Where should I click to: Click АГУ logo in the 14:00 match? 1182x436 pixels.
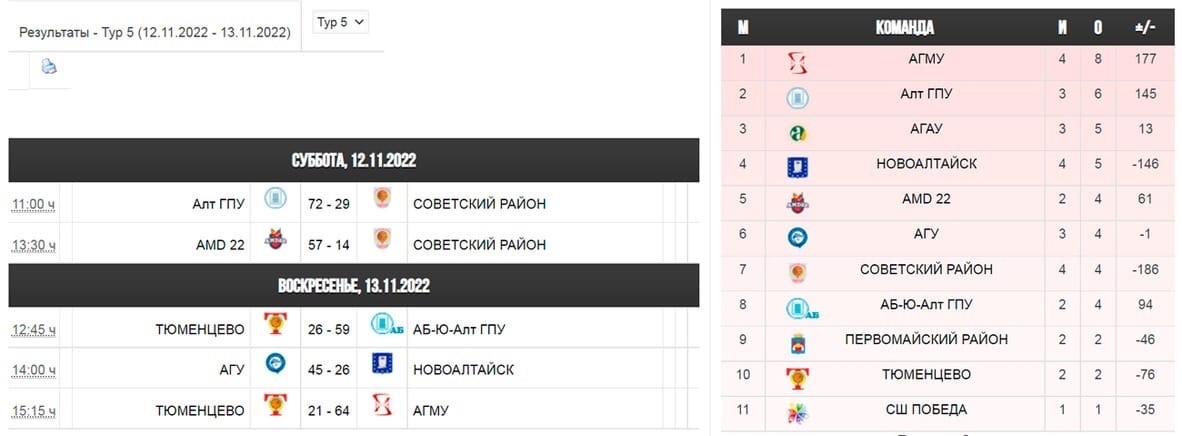pos(275,364)
